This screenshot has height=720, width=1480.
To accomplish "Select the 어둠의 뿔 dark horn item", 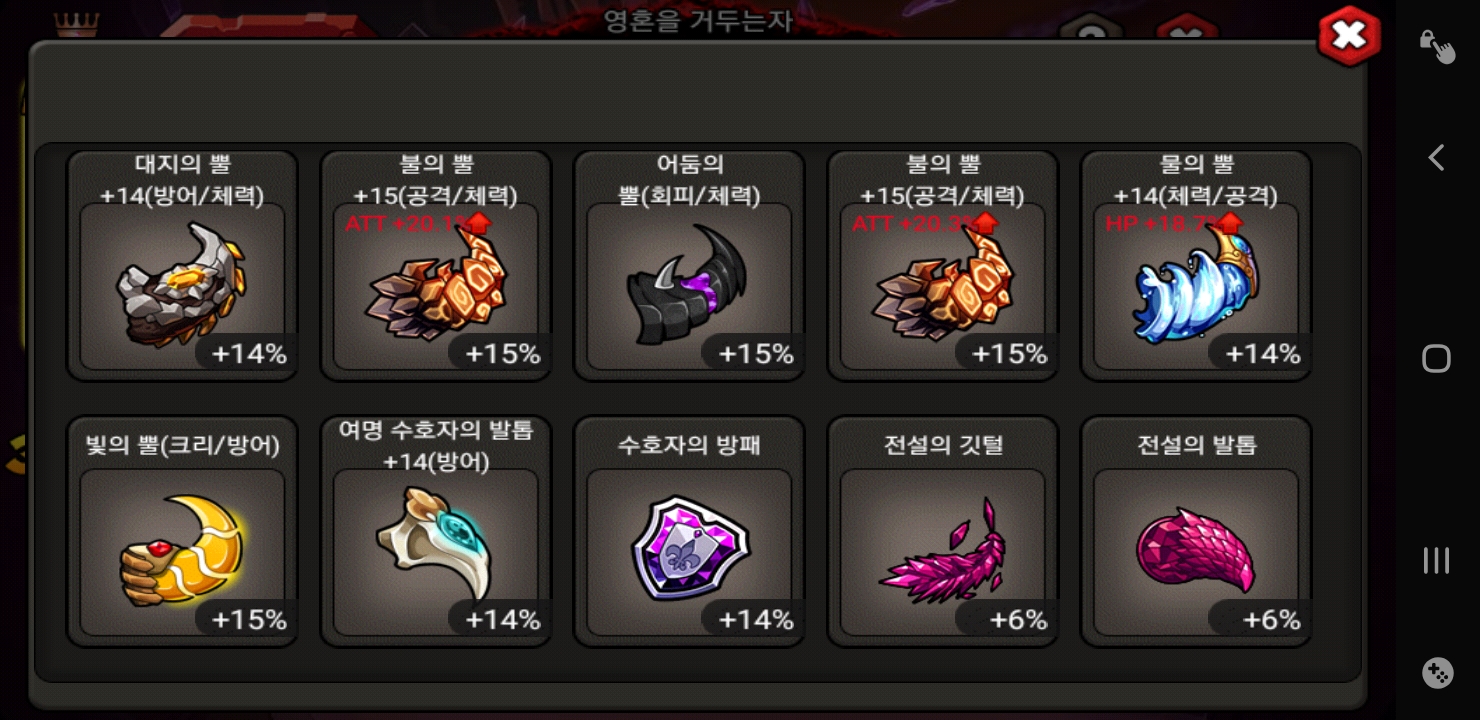I will (689, 266).
